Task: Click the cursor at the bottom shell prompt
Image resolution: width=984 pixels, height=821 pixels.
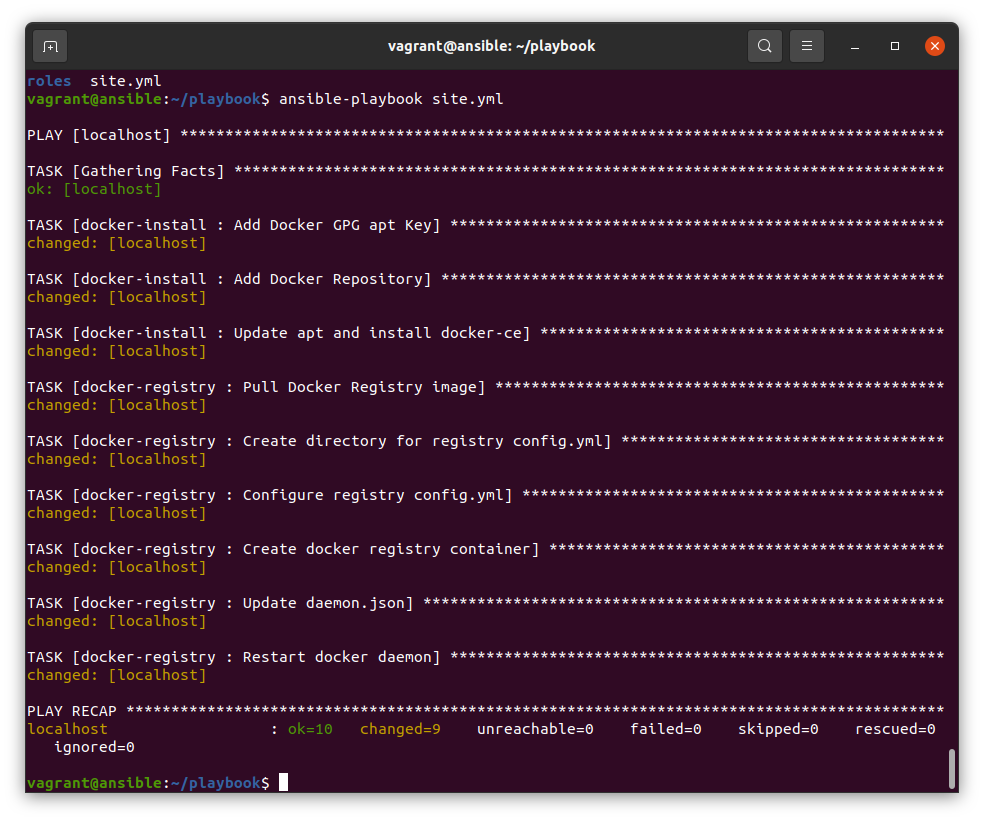Action: click(x=284, y=782)
